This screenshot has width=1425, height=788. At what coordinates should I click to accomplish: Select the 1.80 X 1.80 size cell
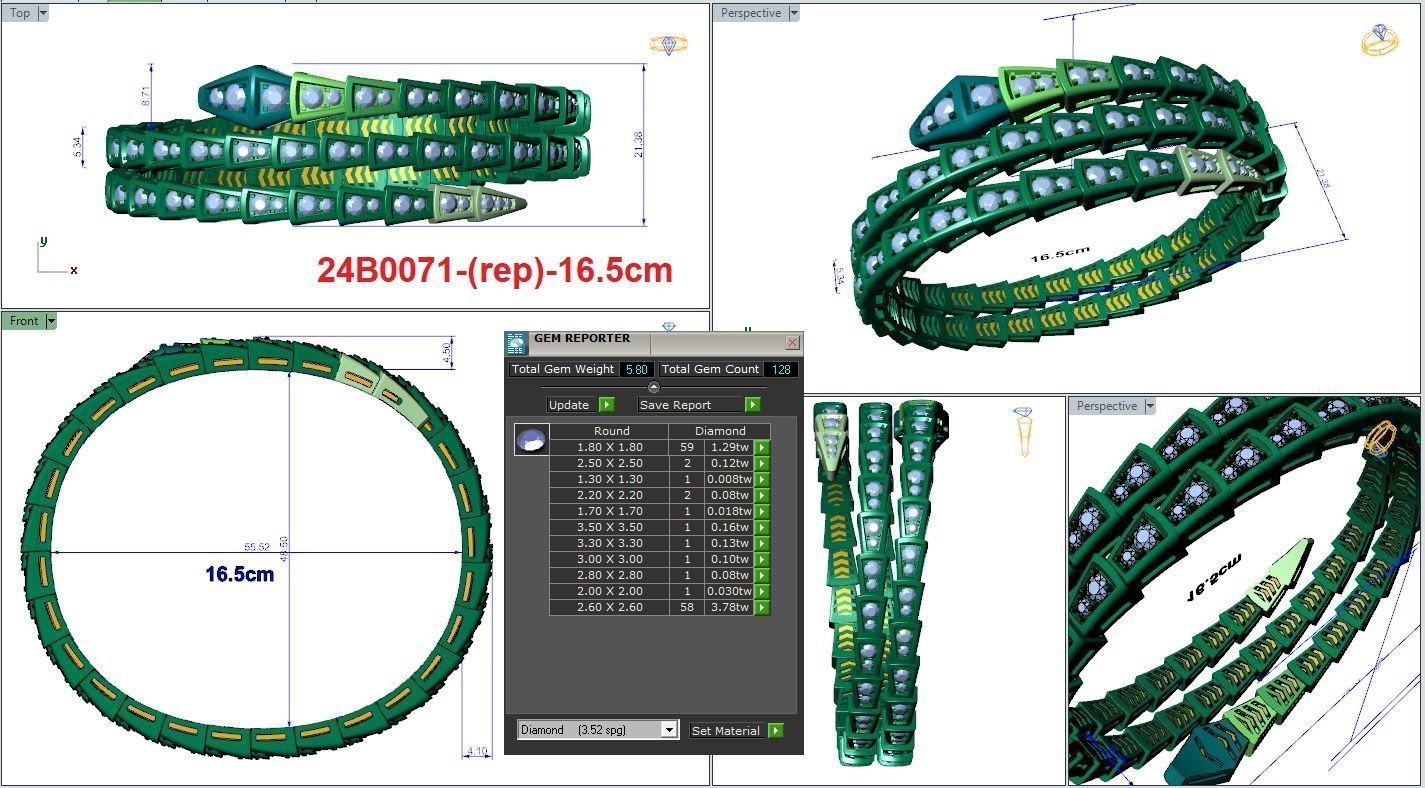point(610,447)
